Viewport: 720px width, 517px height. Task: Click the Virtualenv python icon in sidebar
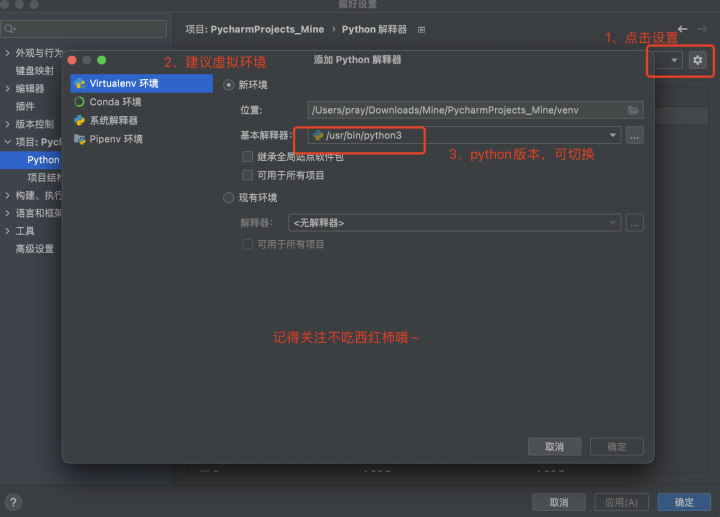click(x=80, y=84)
